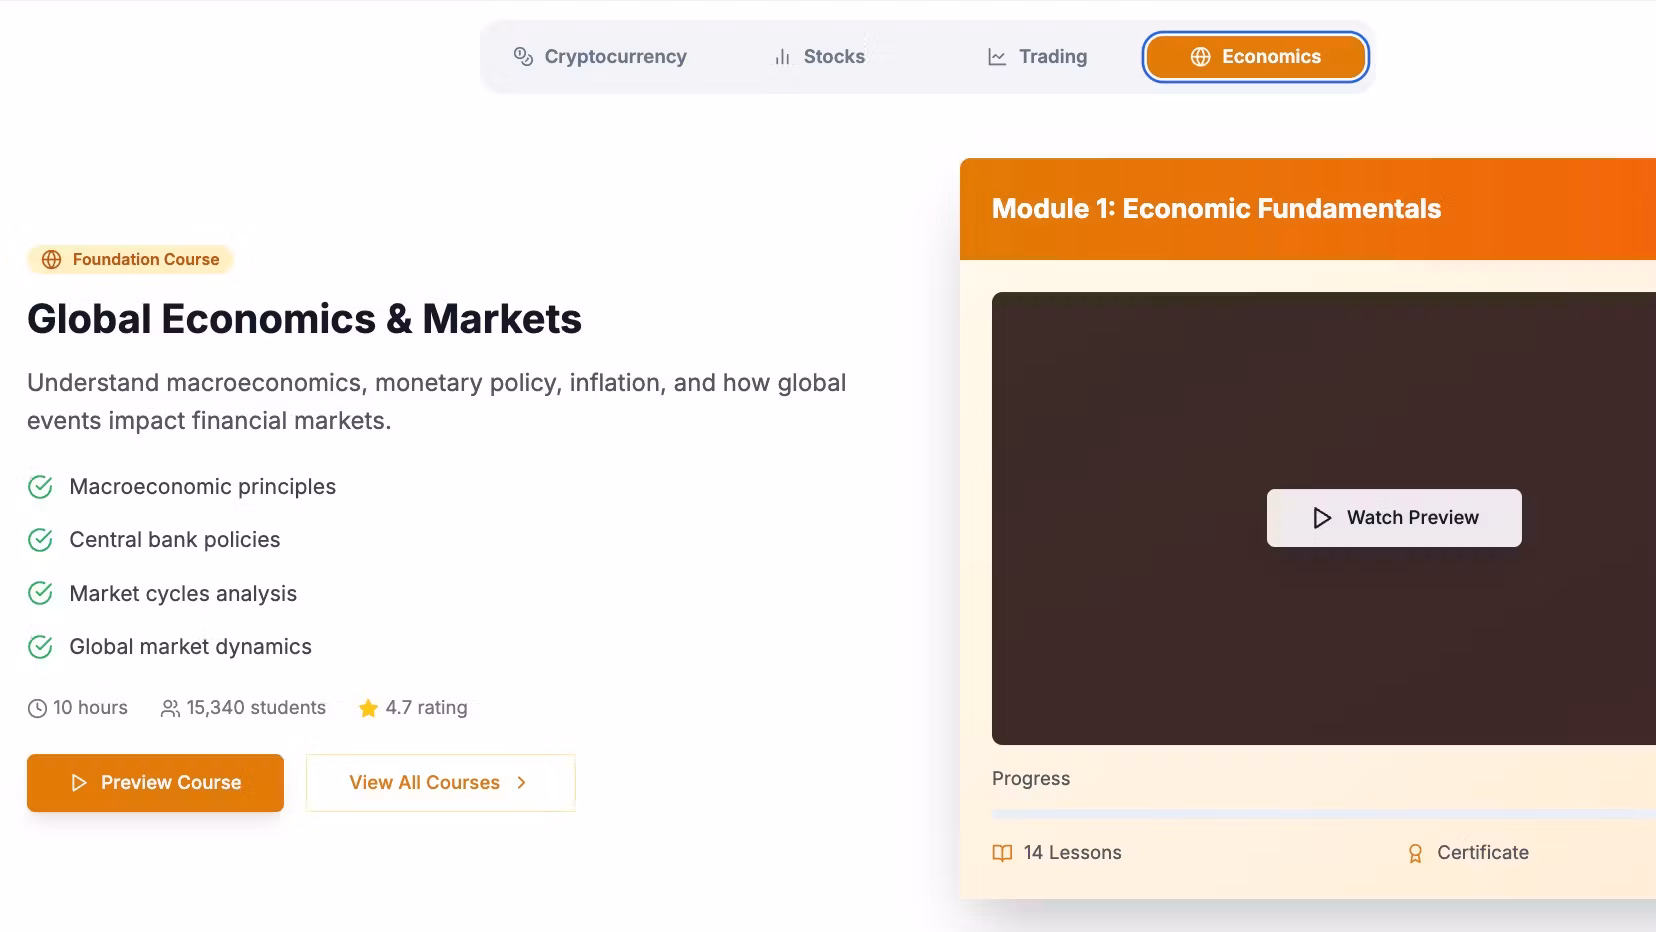The height and width of the screenshot is (932, 1656).
Task: Click the checkmark beside Macroeconomic principles
Action: pyautogui.click(x=40, y=487)
